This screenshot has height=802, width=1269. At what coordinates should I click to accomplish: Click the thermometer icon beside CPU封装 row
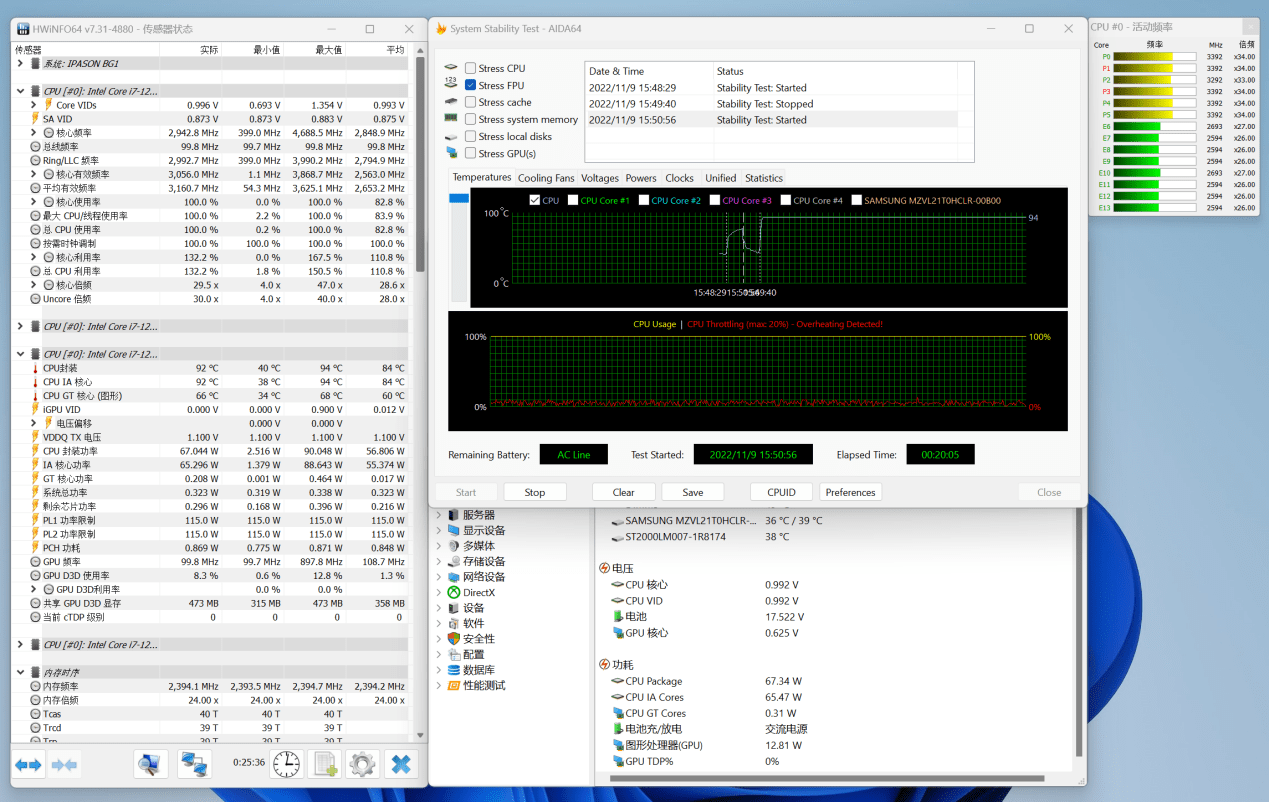click(35, 368)
